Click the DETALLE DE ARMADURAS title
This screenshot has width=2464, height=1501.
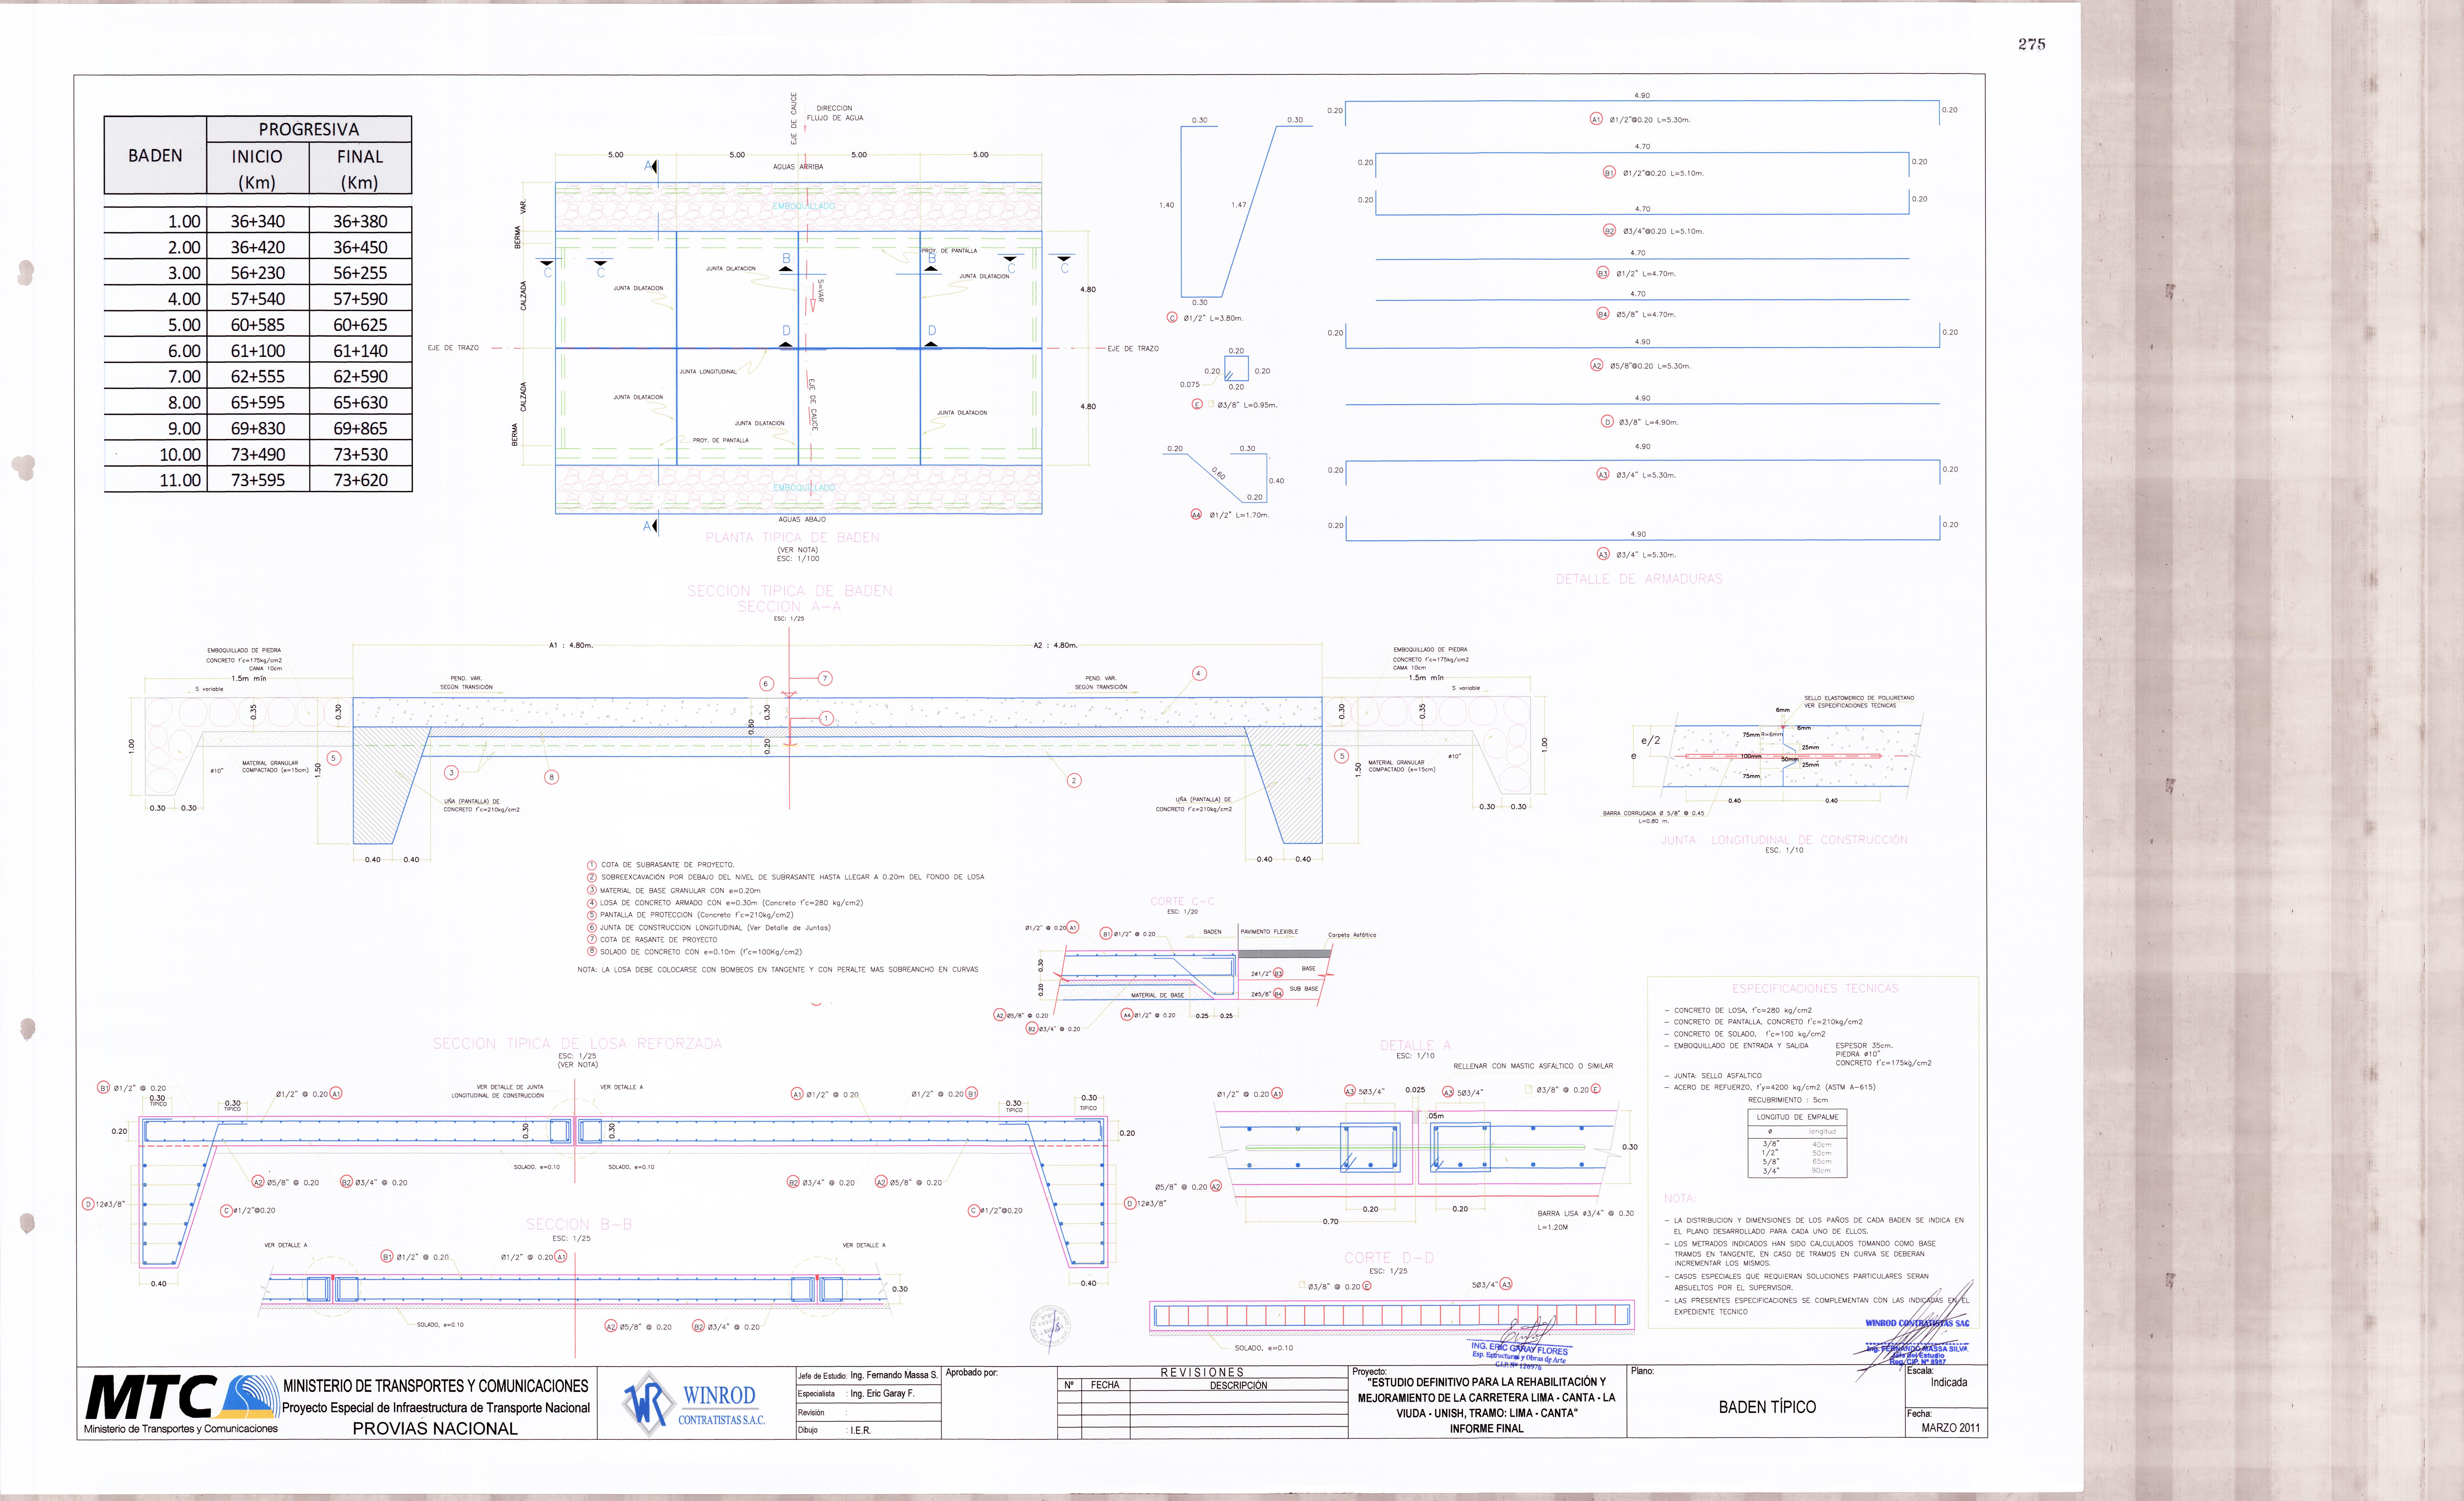(x=1639, y=579)
